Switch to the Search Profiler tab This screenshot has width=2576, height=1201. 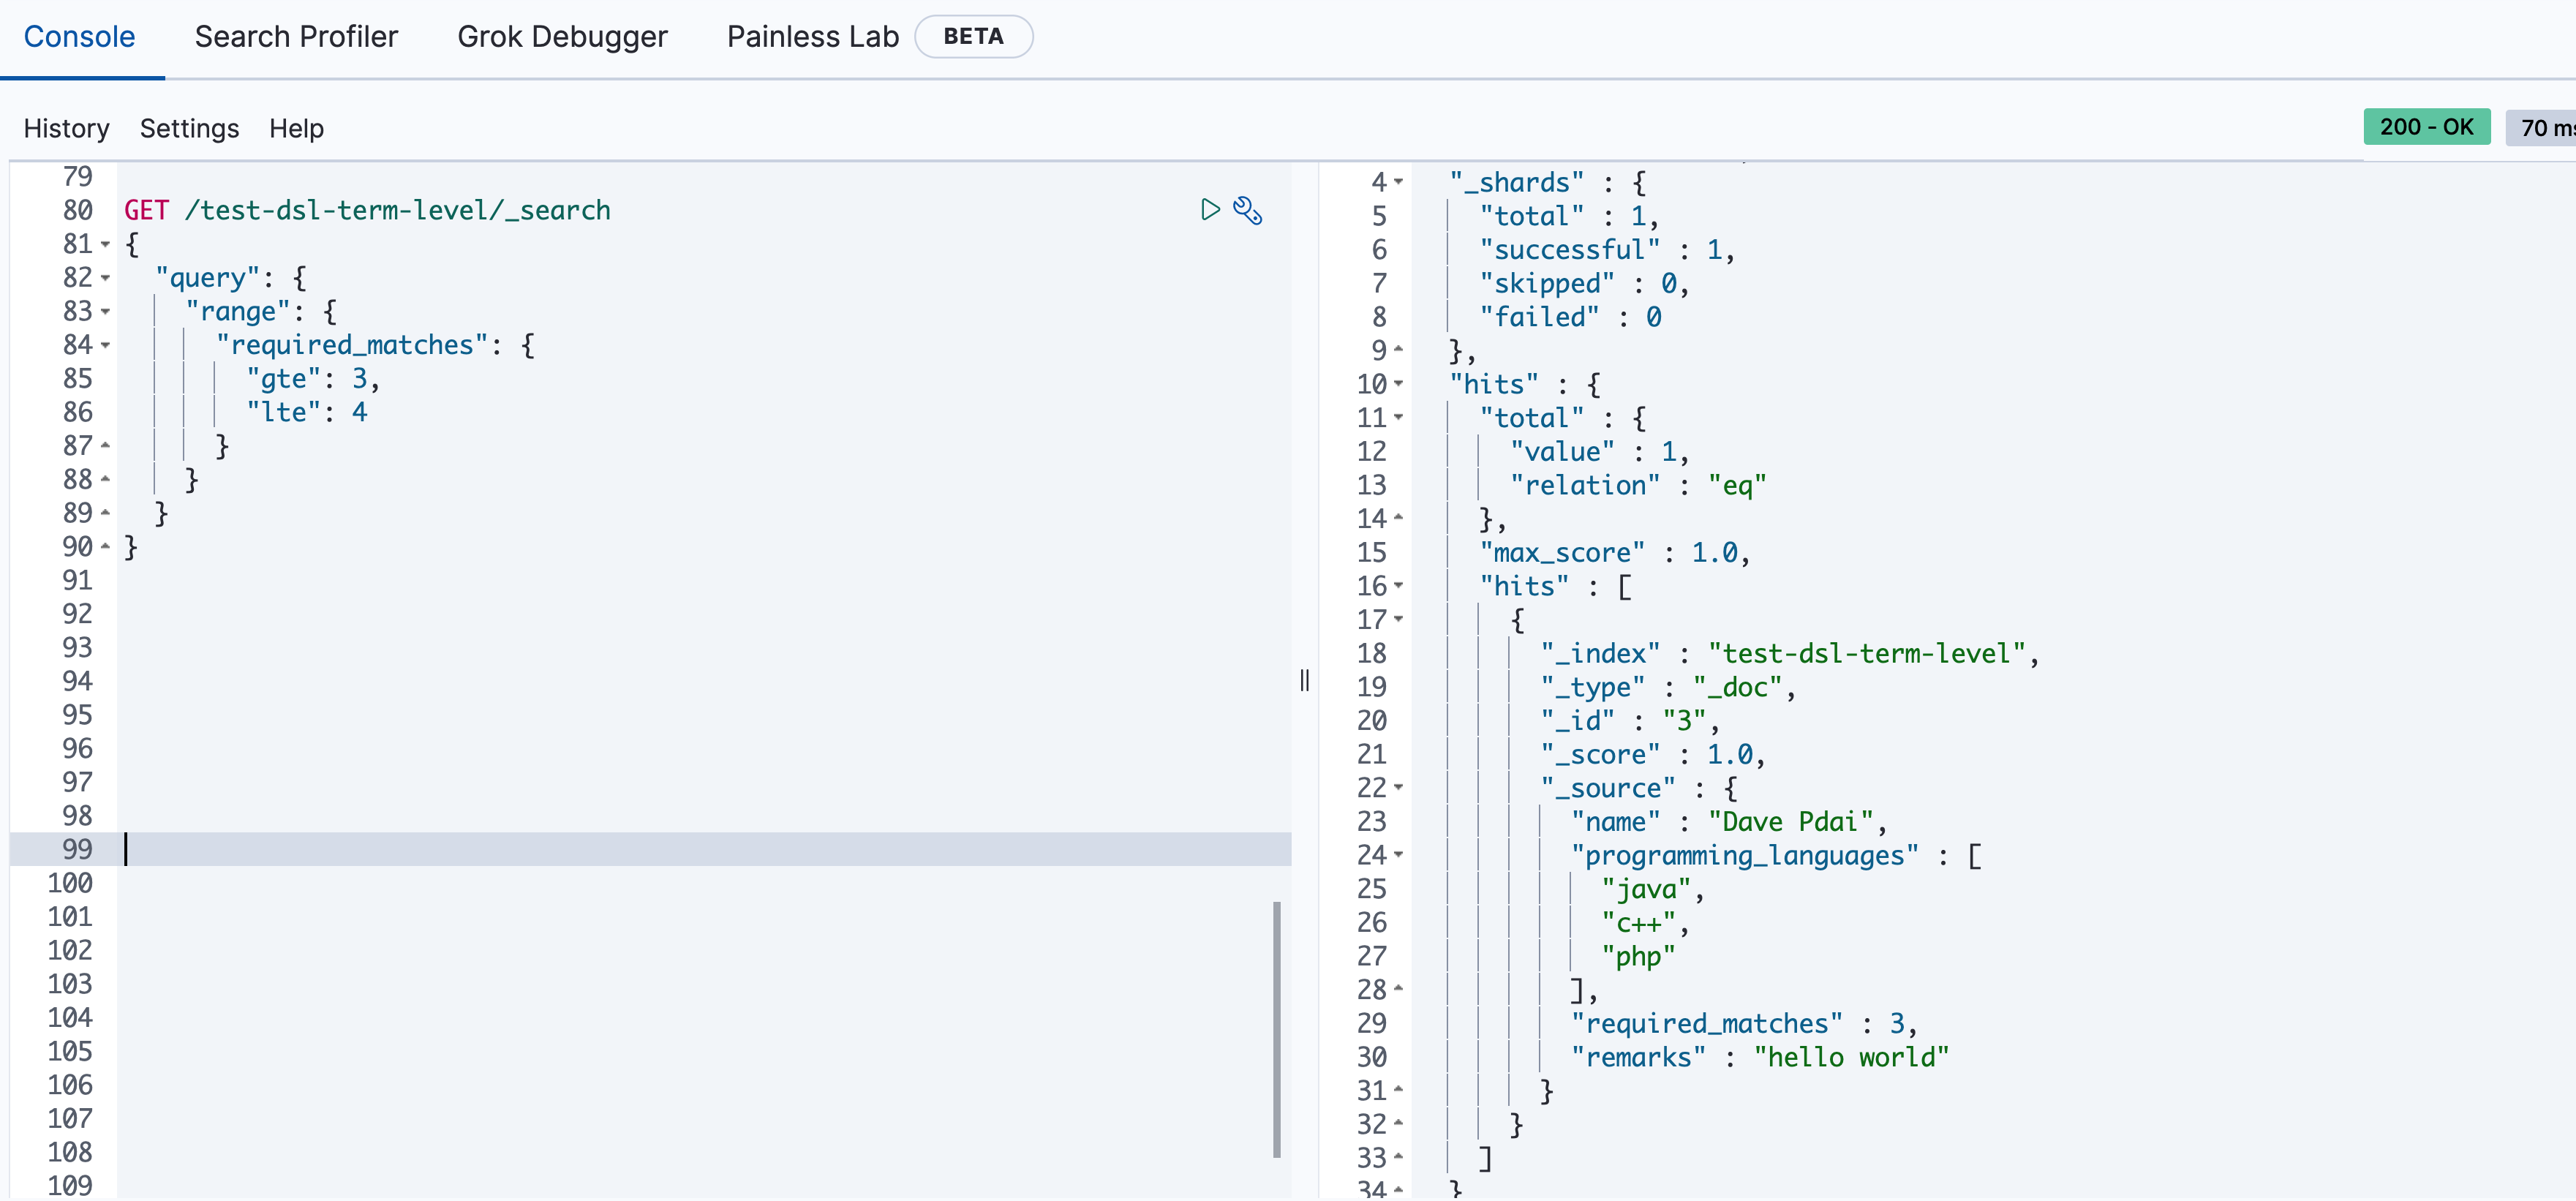click(x=296, y=37)
